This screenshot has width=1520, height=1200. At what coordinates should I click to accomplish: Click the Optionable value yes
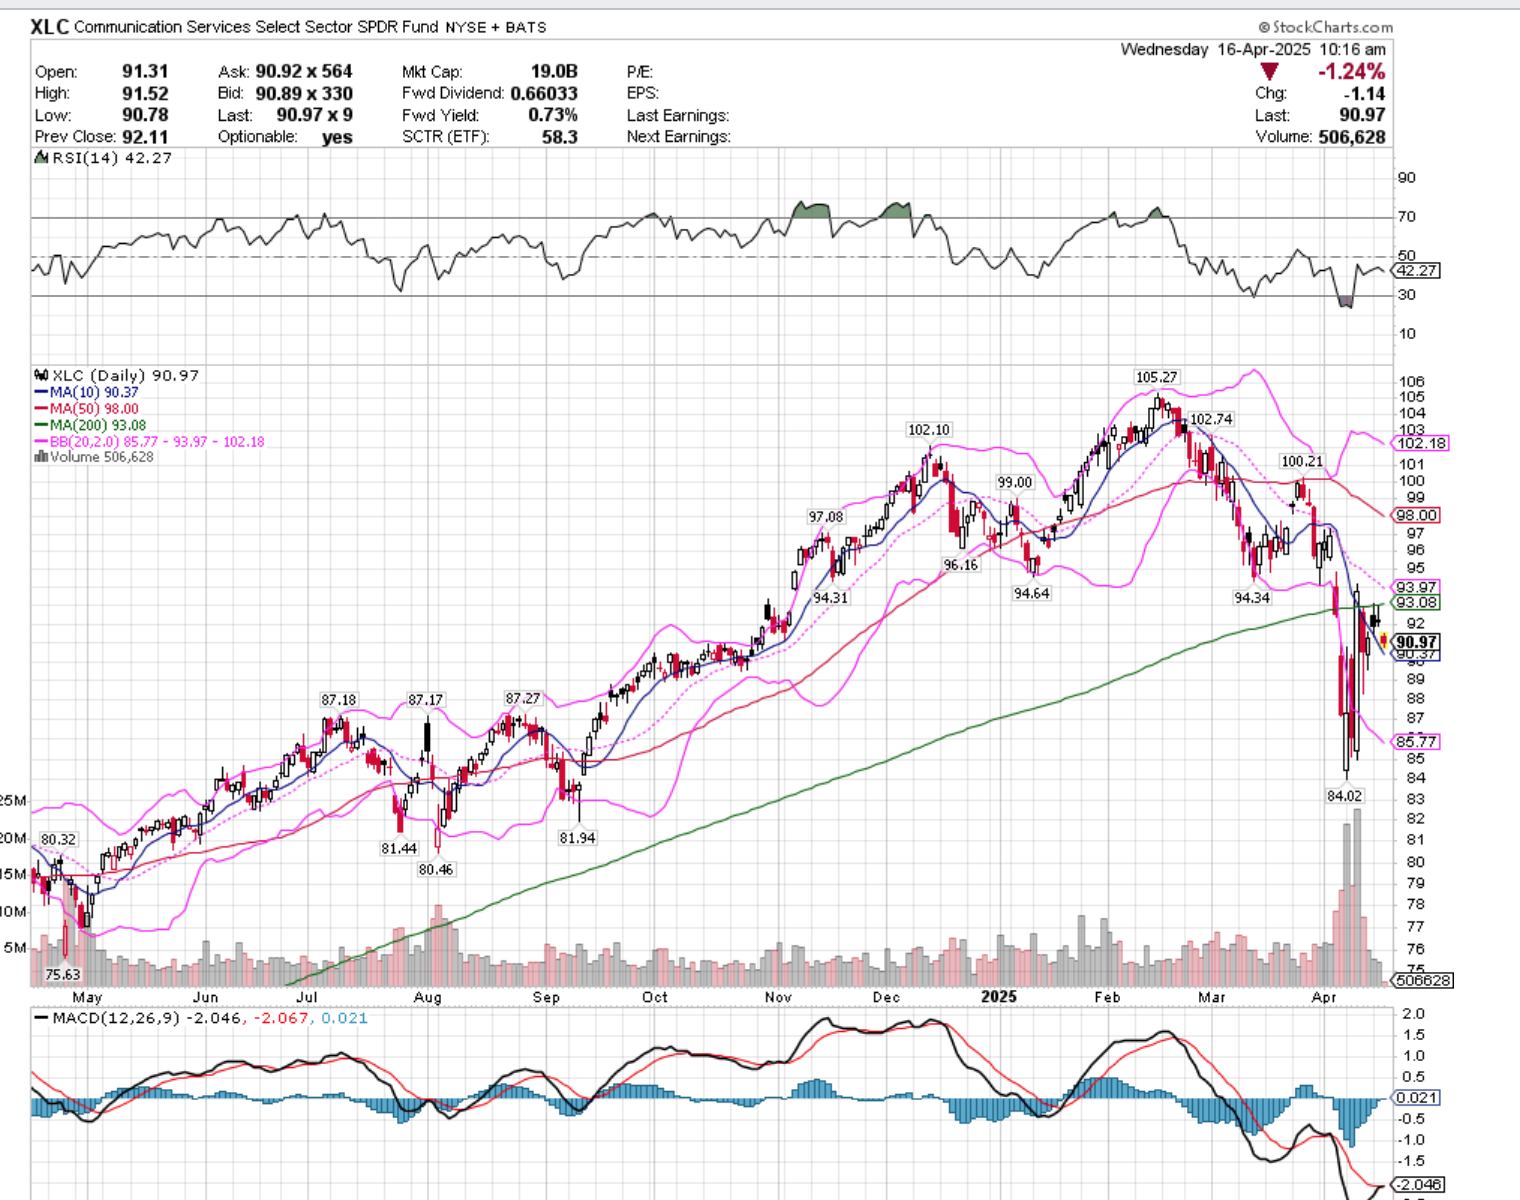tap(337, 138)
